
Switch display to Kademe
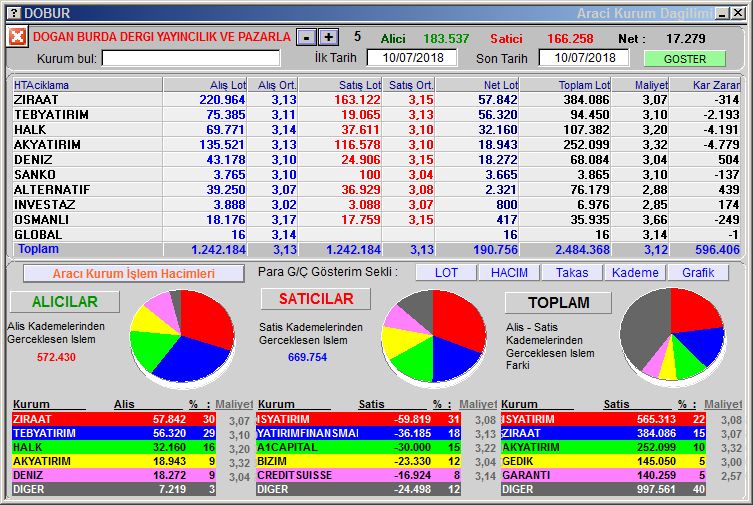pyautogui.click(x=635, y=273)
